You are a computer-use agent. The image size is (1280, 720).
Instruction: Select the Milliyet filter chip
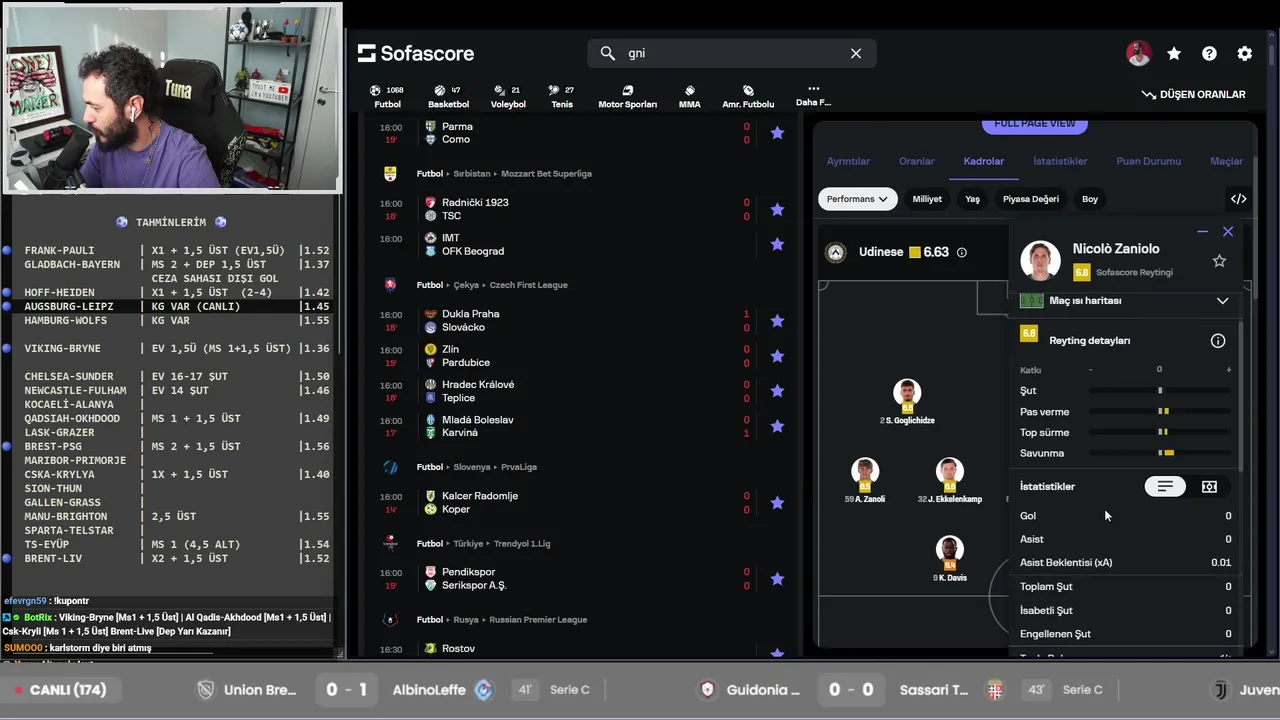point(927,199)
